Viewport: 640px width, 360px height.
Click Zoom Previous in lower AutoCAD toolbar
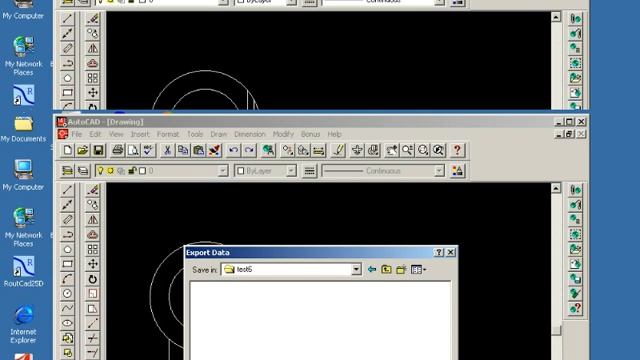point(438,150)
